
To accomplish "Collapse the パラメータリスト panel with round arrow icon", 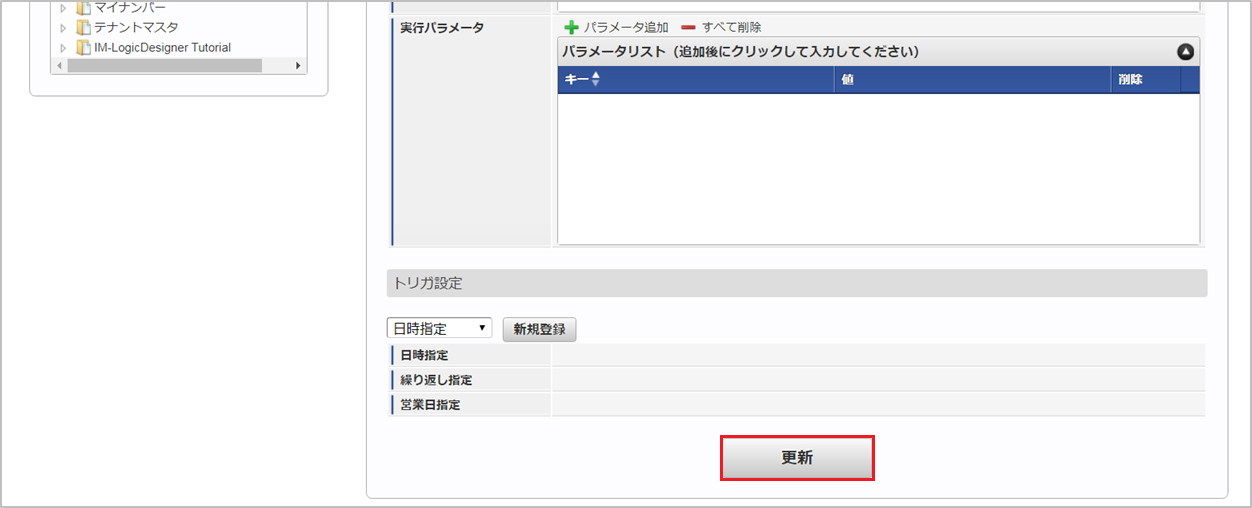I will (x=1186, y=52).
